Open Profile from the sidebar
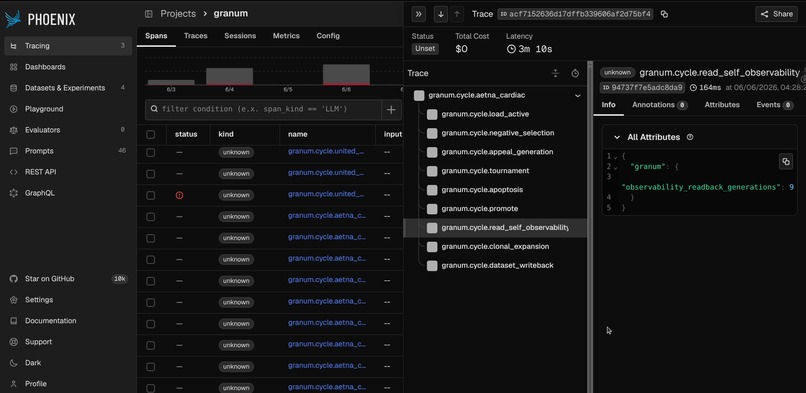The width and height of the screenshot is (806, 393). [68, 384]
